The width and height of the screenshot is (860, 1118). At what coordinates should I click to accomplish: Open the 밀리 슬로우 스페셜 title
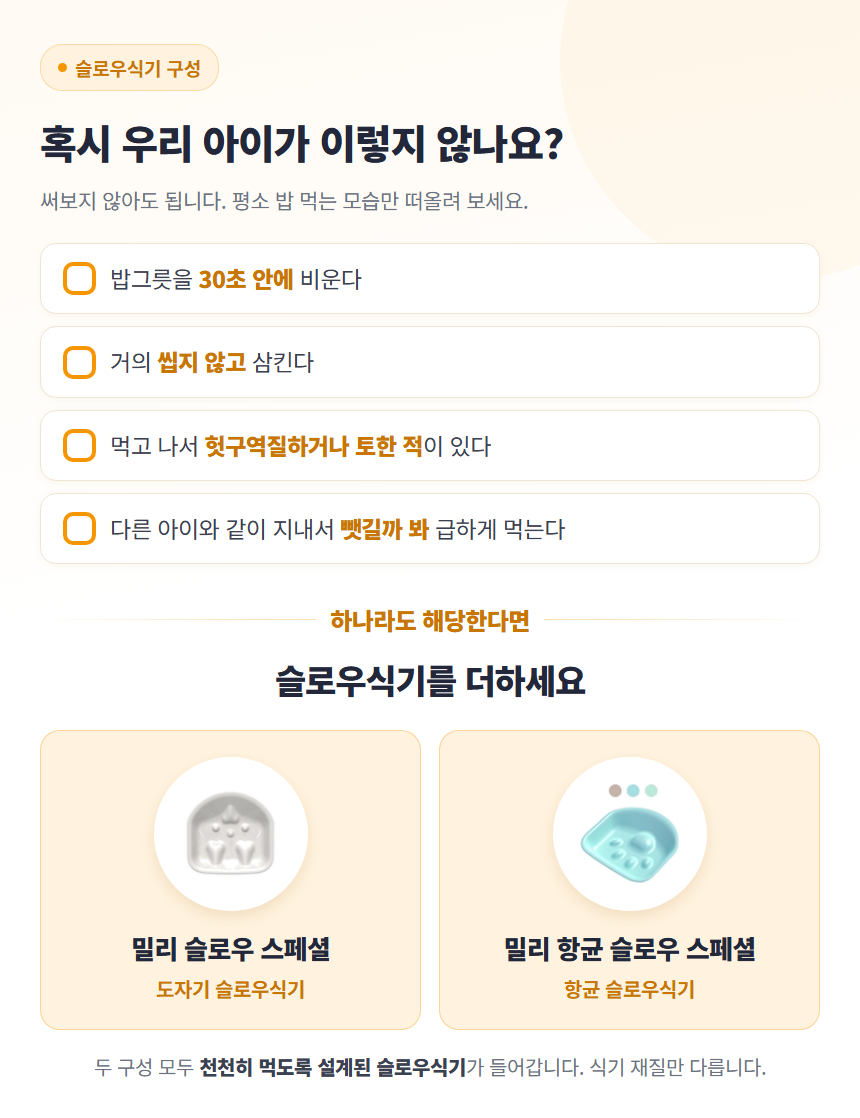click(x=230, y=949)
